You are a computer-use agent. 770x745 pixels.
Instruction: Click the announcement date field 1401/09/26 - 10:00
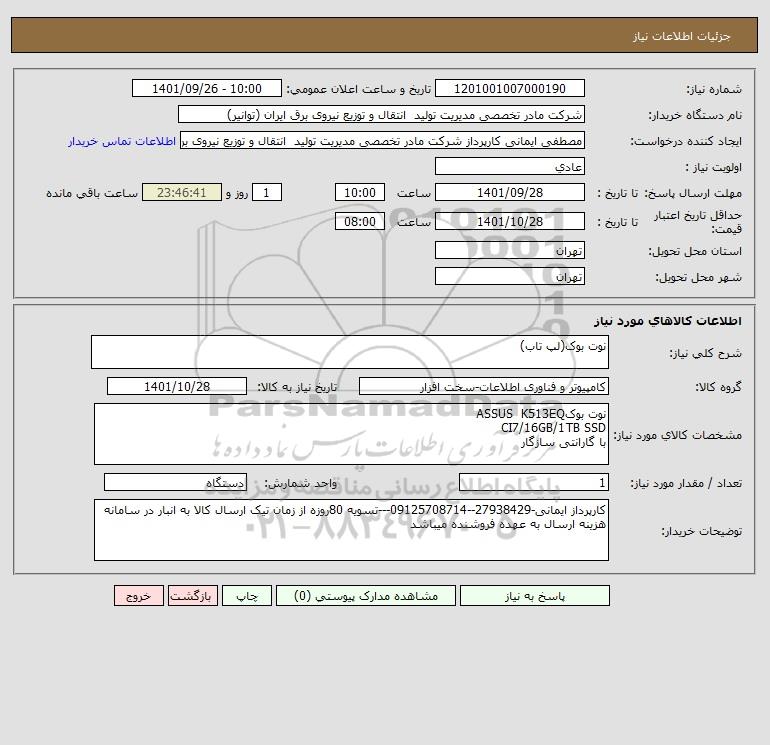tap(207, 88)
